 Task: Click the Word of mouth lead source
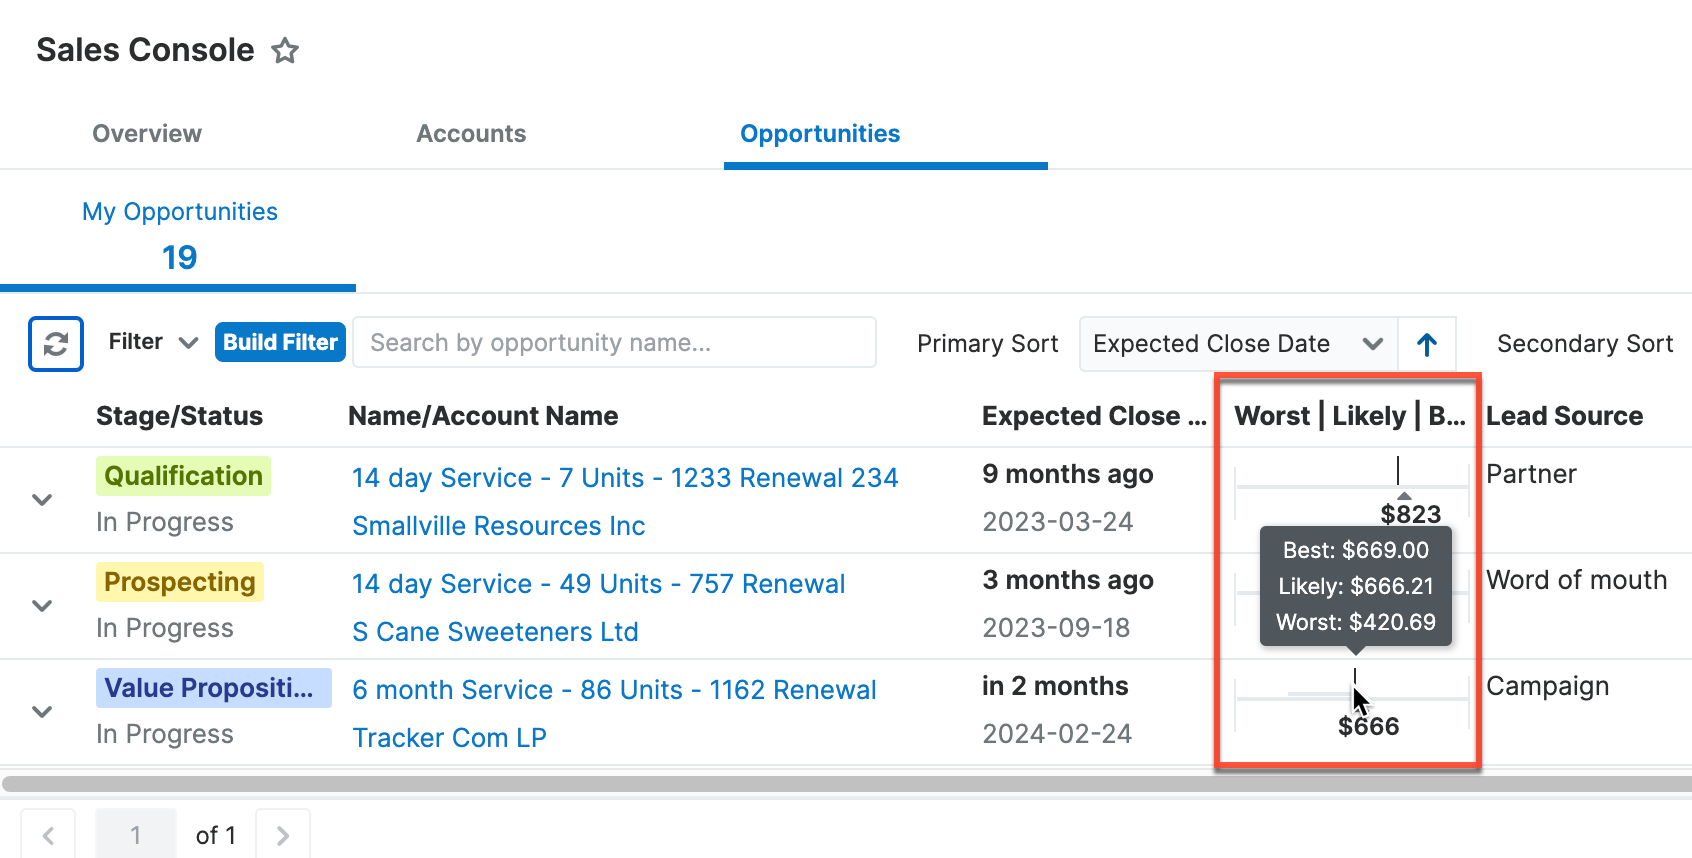[1577, 580]
